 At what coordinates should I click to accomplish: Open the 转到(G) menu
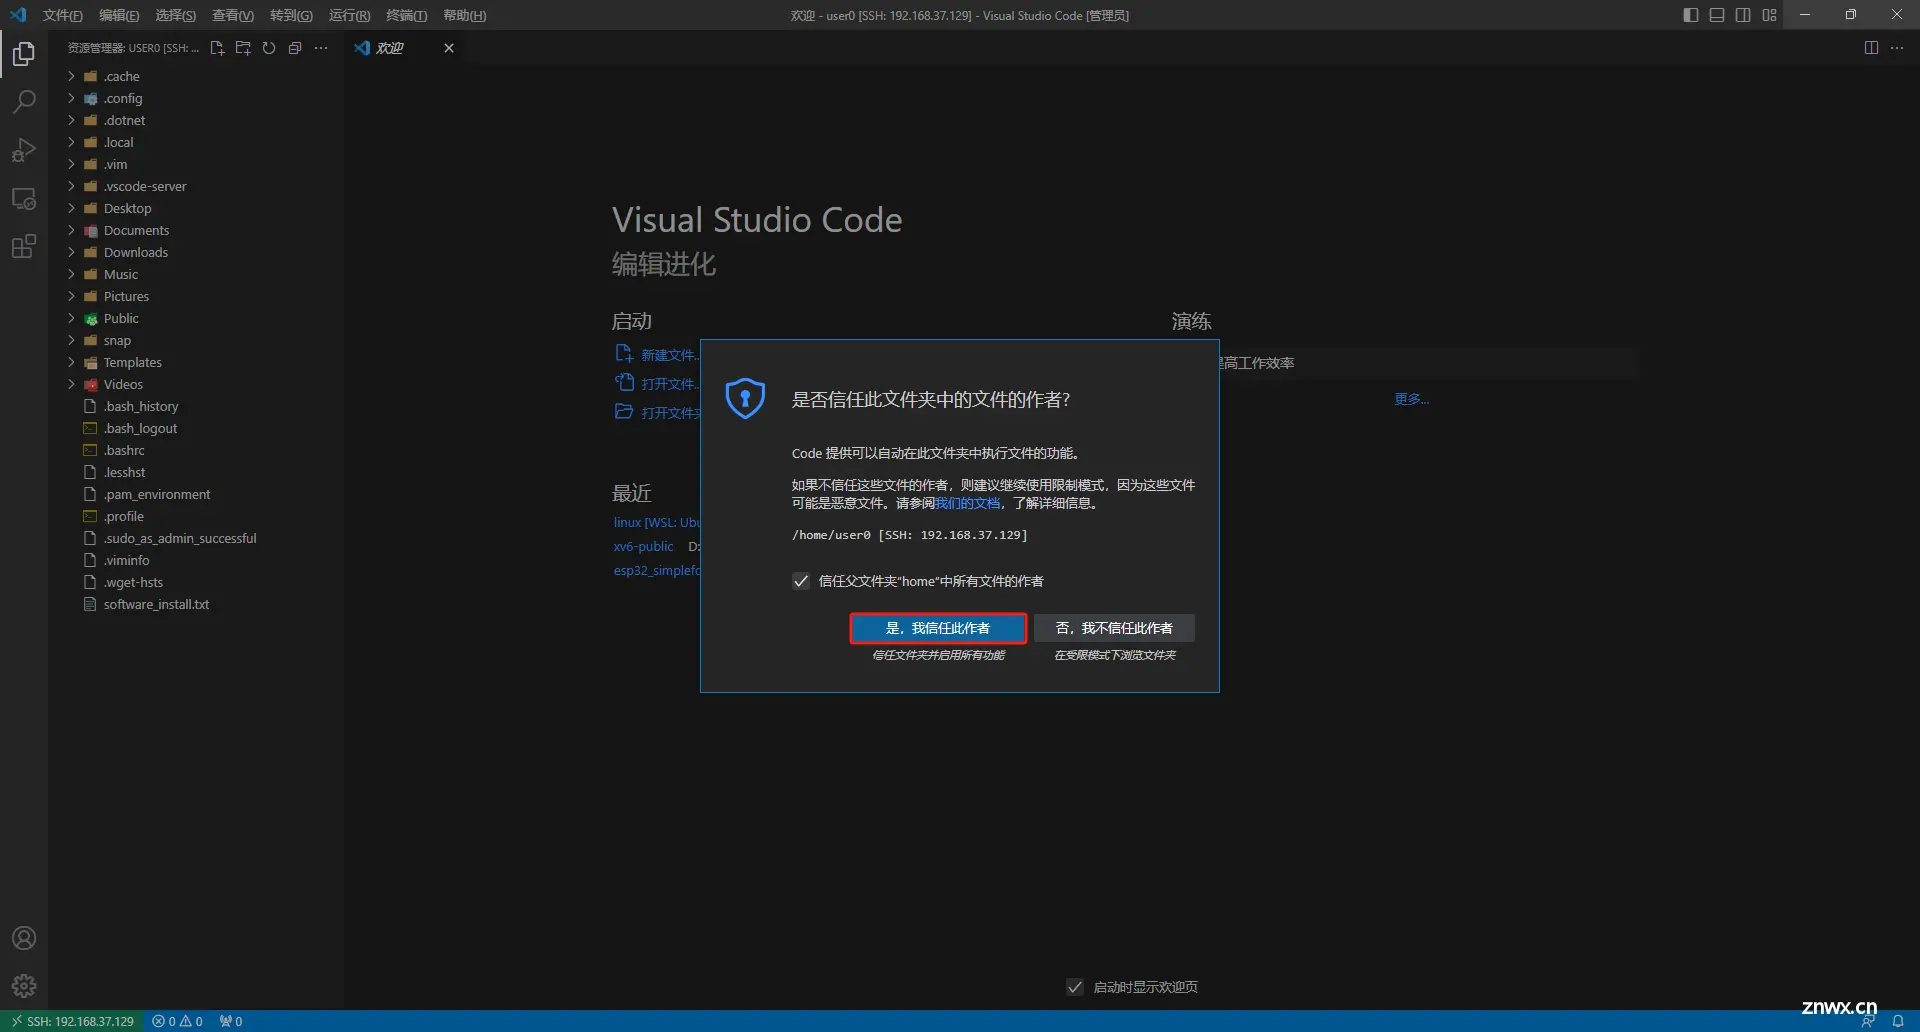click(291, 15)
